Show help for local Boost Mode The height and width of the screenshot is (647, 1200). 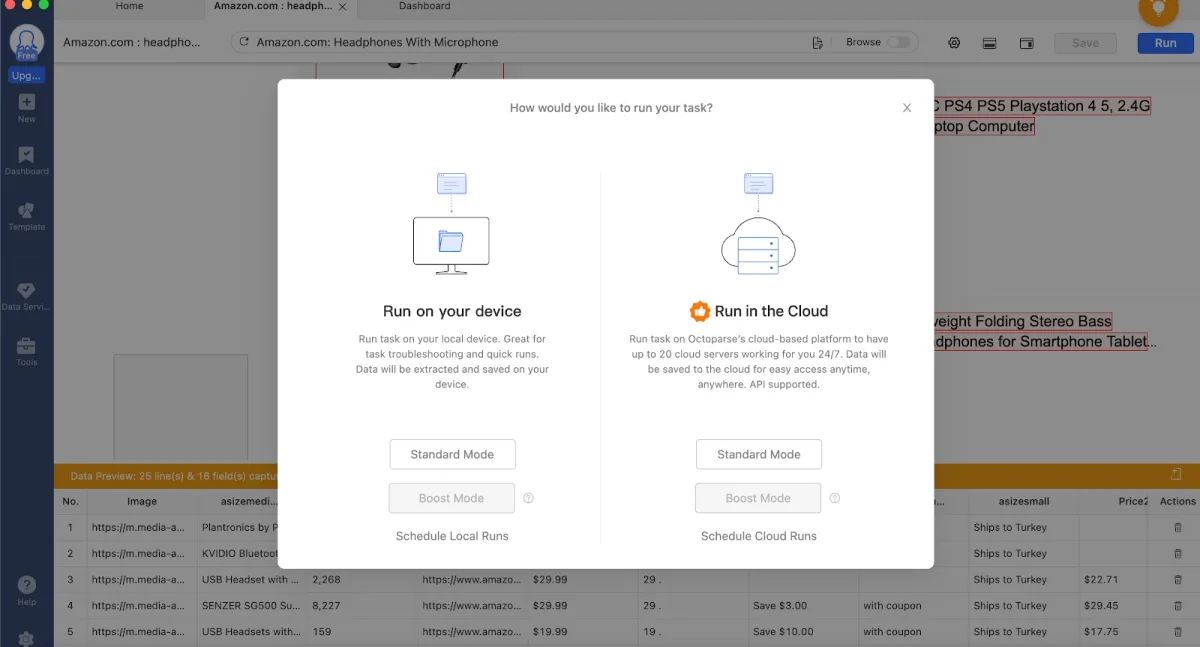529,498
